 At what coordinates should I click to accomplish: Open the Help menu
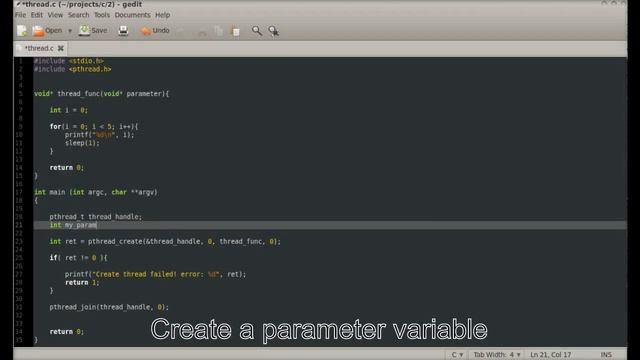(x=162, y=15)
